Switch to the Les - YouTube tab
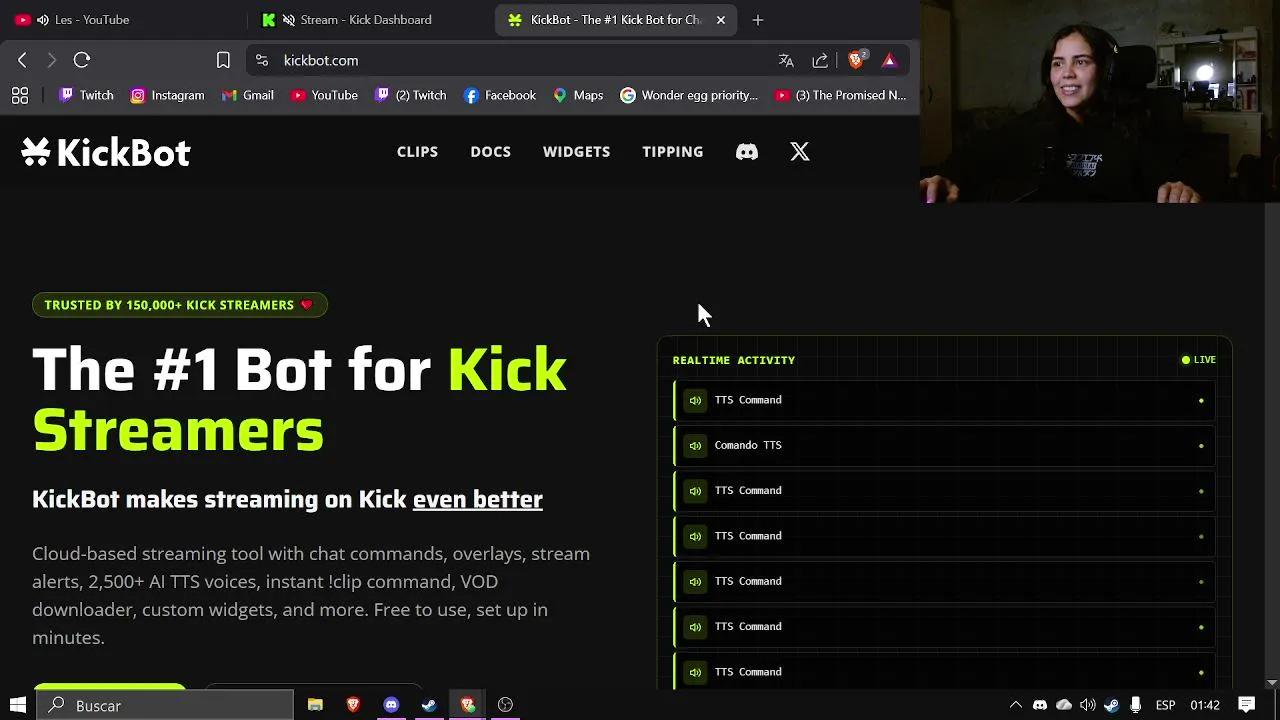Screen dimensions: 1280x720 [x=121, y=20]
